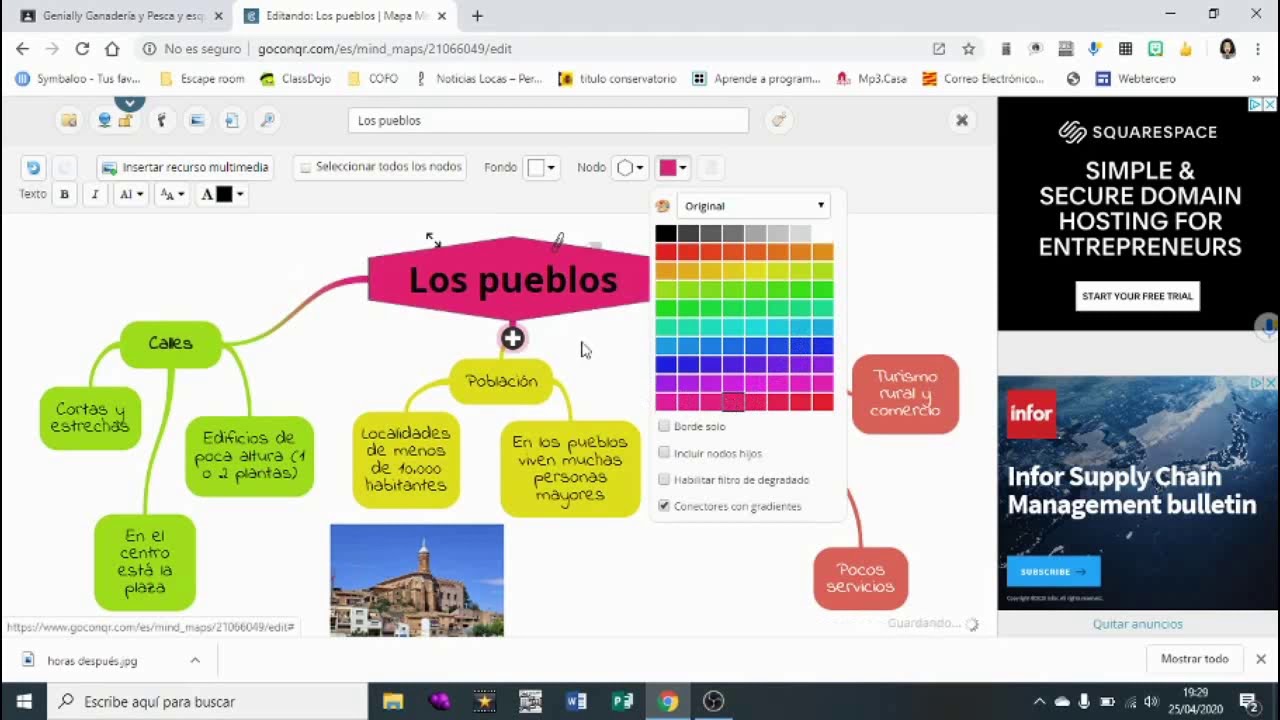Viewport: 1280px width, 720px height.
Task: Toggle Borde solo checkbox
Action: pyautogui.click(x=664, y=426)
